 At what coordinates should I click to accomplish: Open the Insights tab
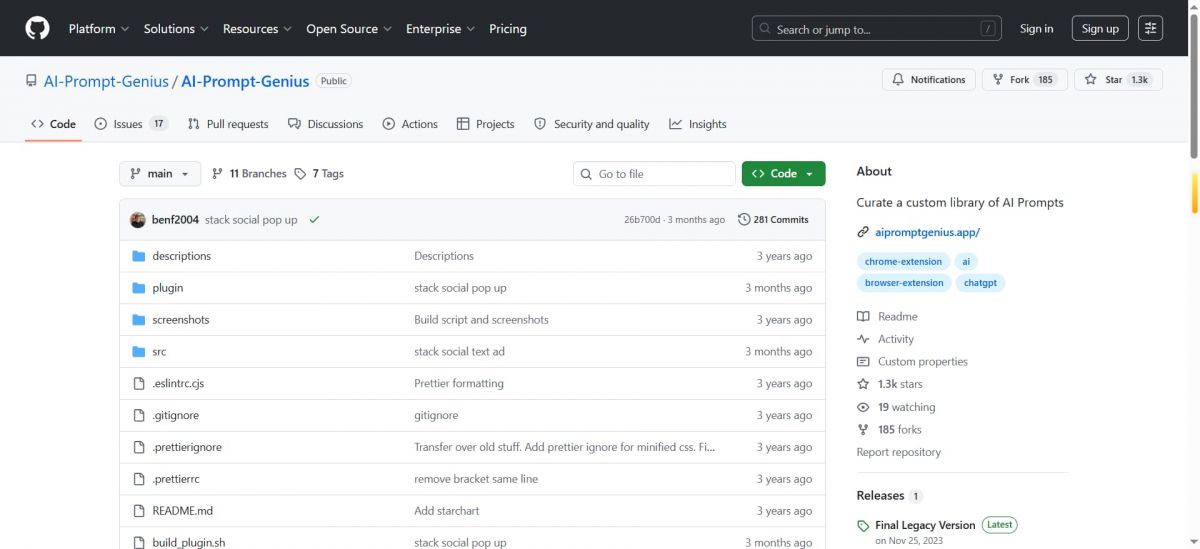click(698, 124)
